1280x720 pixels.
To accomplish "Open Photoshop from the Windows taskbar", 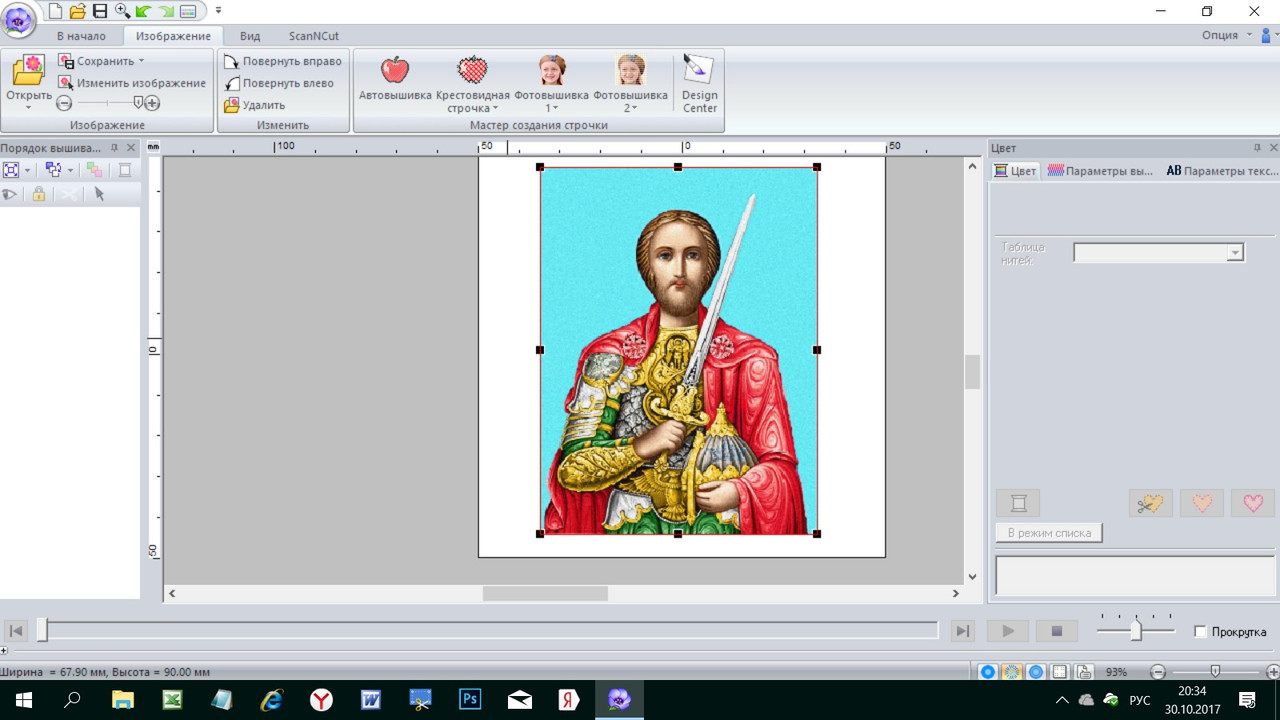I will pos(470,699).
